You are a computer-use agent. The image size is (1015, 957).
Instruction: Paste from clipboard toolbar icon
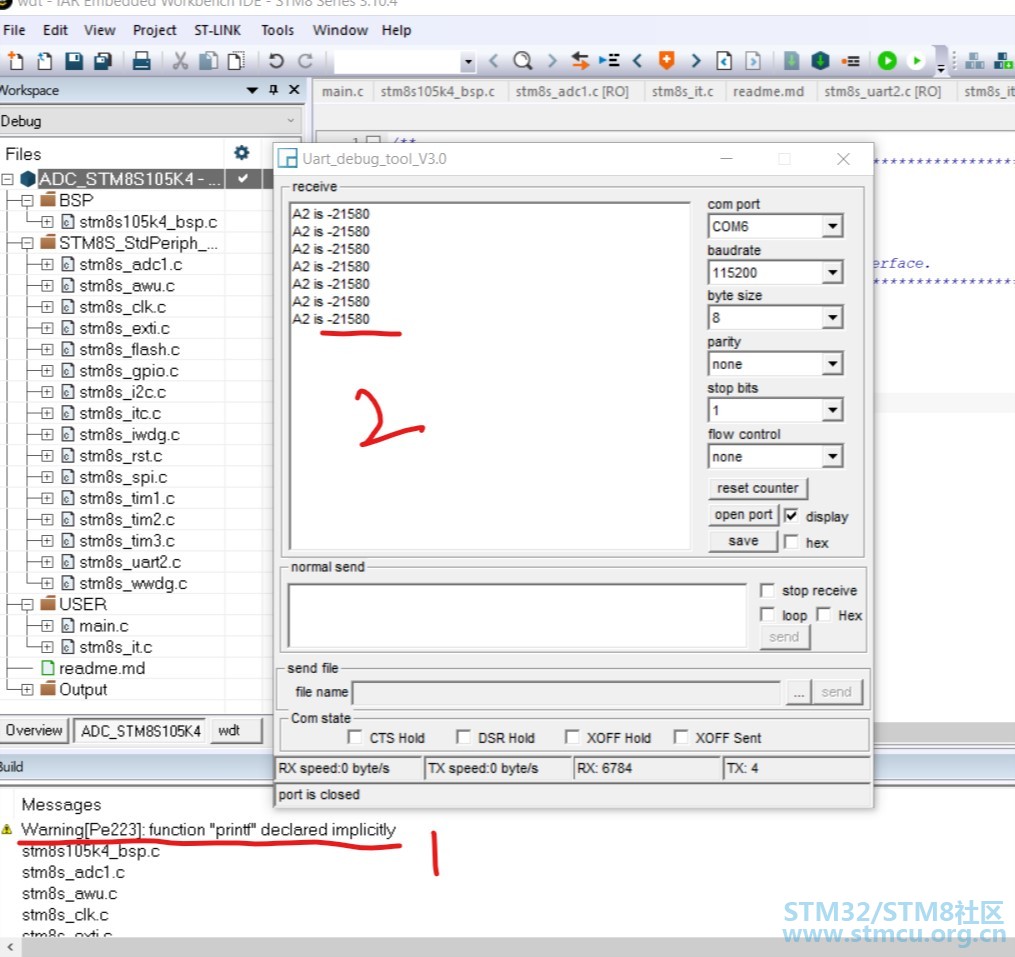237,61
